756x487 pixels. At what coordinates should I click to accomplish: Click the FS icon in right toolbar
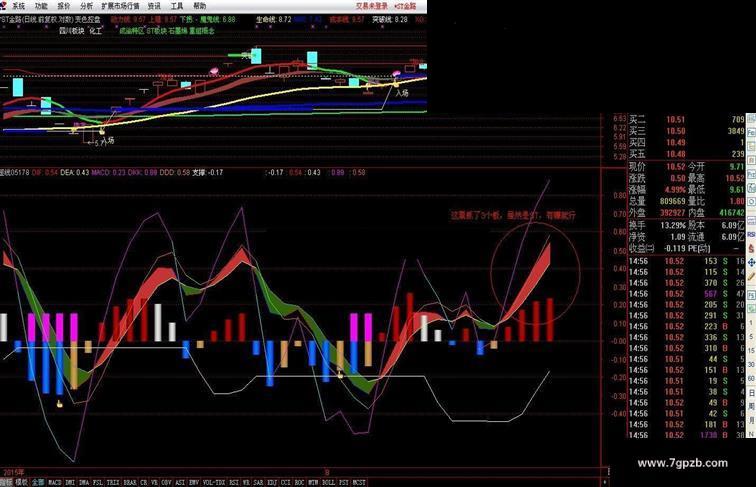(751, 295)
